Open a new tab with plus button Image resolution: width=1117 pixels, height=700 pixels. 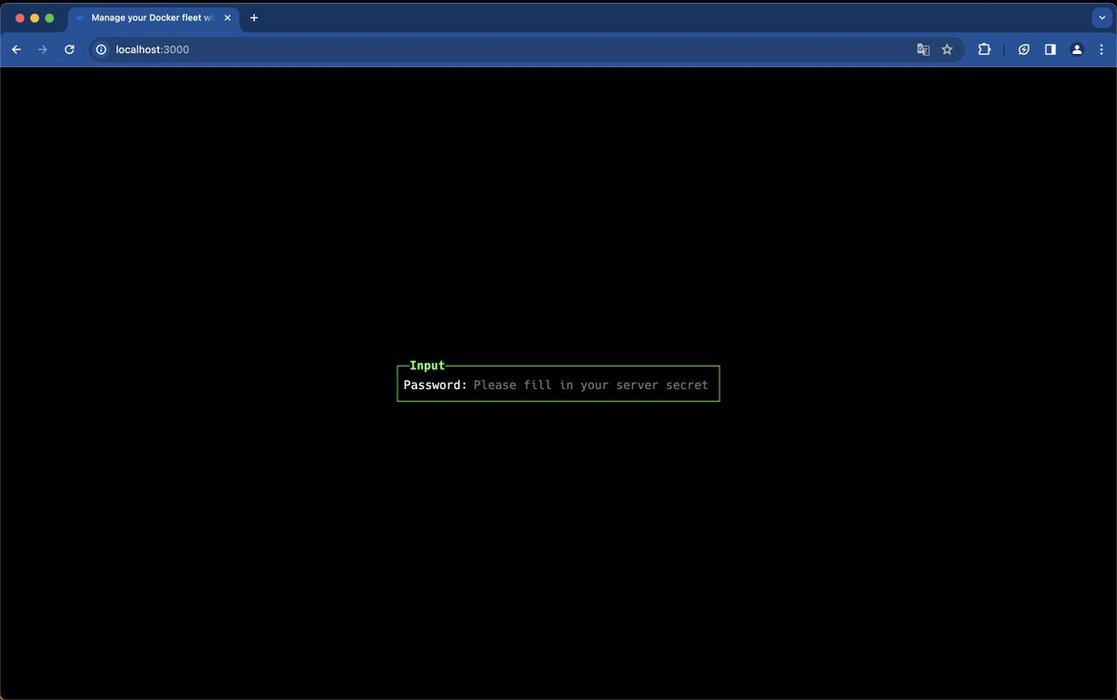click(254, 18)
